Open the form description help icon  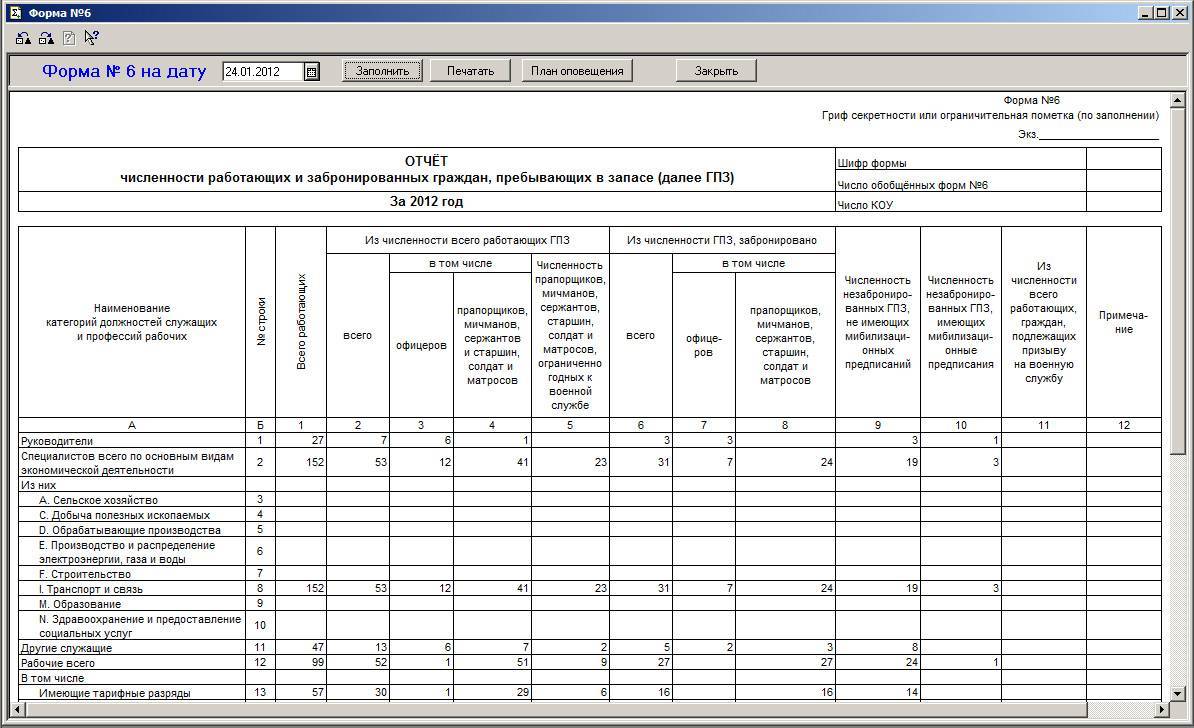(x=69, y=38)
